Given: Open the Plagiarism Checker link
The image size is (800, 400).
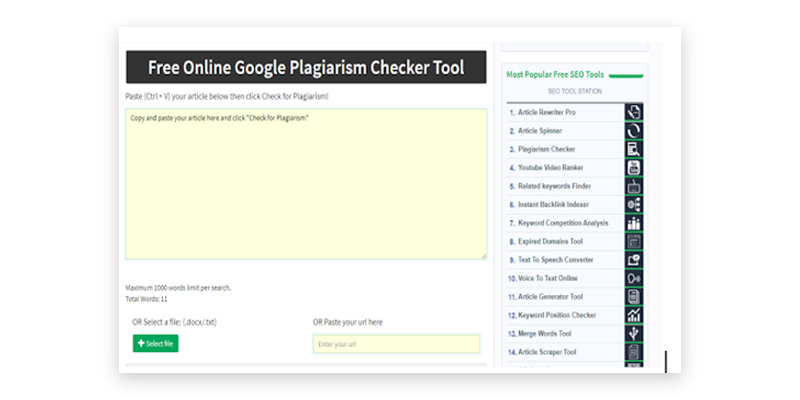Looking at the screenshot, I should click(x=546, y=149).
